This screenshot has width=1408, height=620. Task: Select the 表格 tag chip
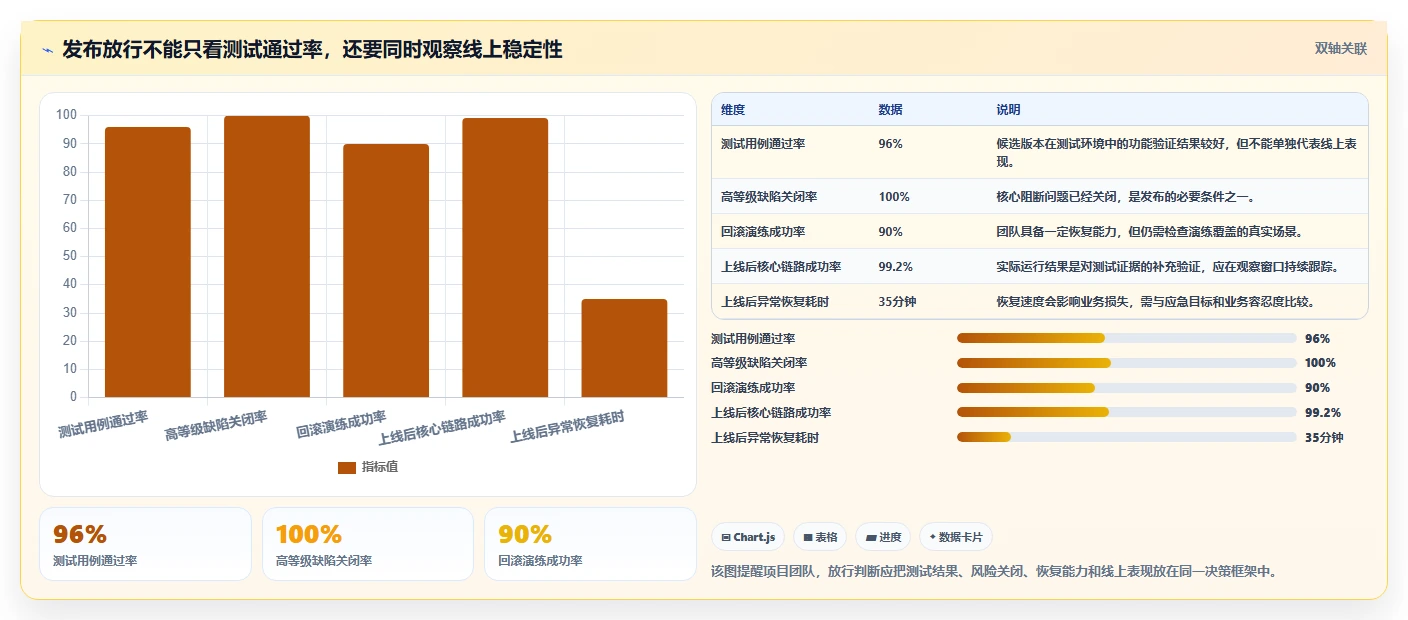pyautogui.click(x=820, y=537)
